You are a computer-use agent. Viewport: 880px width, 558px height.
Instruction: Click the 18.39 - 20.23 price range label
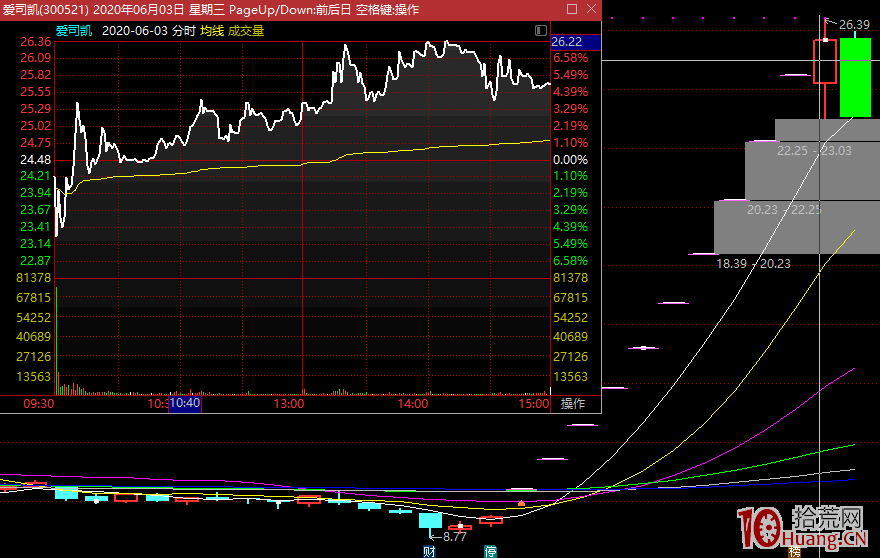[x=753, y=264]
